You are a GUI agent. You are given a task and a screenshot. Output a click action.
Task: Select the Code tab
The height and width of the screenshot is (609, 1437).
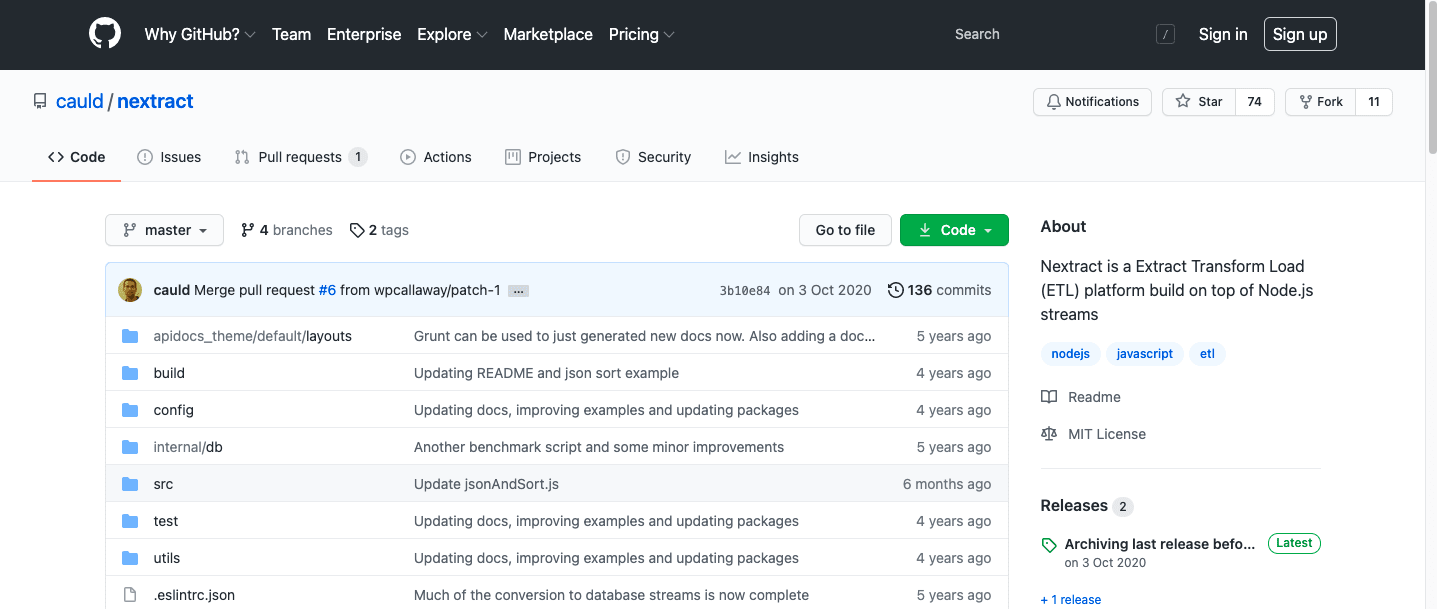[x=77, y=157]
